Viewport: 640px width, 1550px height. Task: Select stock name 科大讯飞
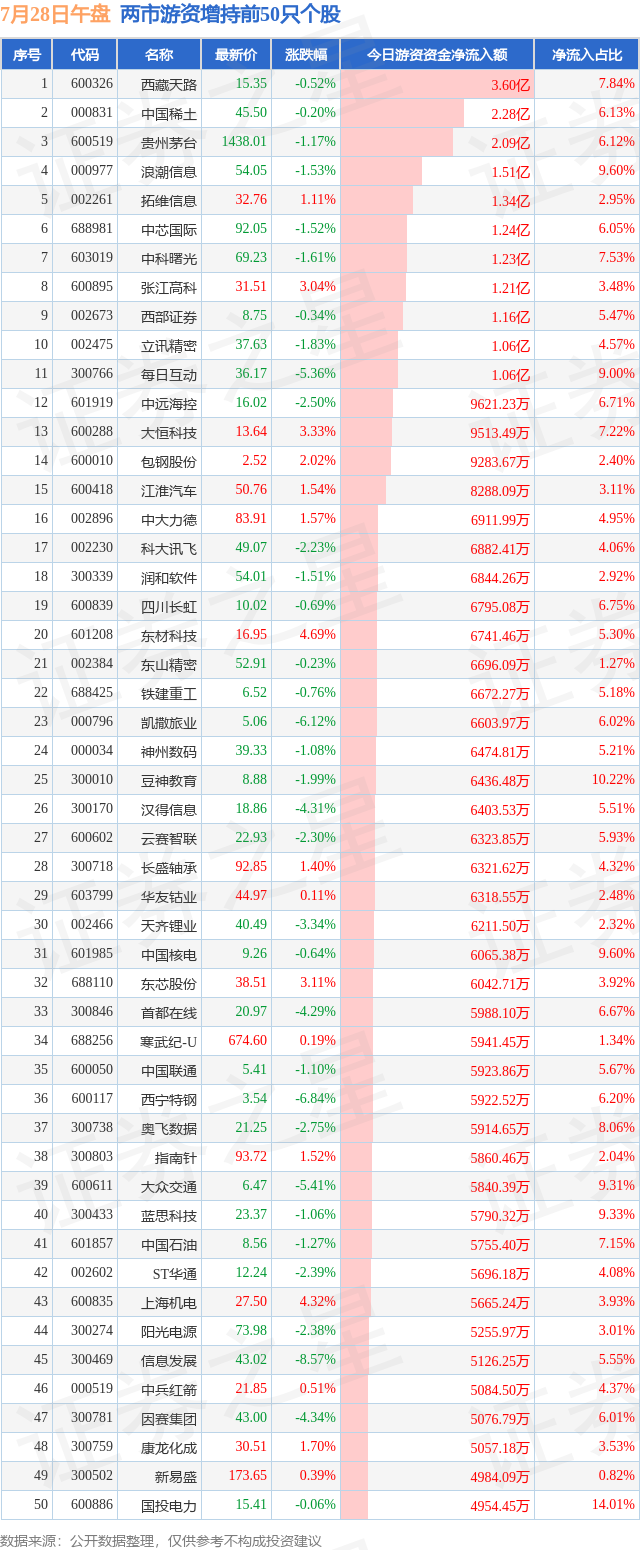click(x=169, y=549)
